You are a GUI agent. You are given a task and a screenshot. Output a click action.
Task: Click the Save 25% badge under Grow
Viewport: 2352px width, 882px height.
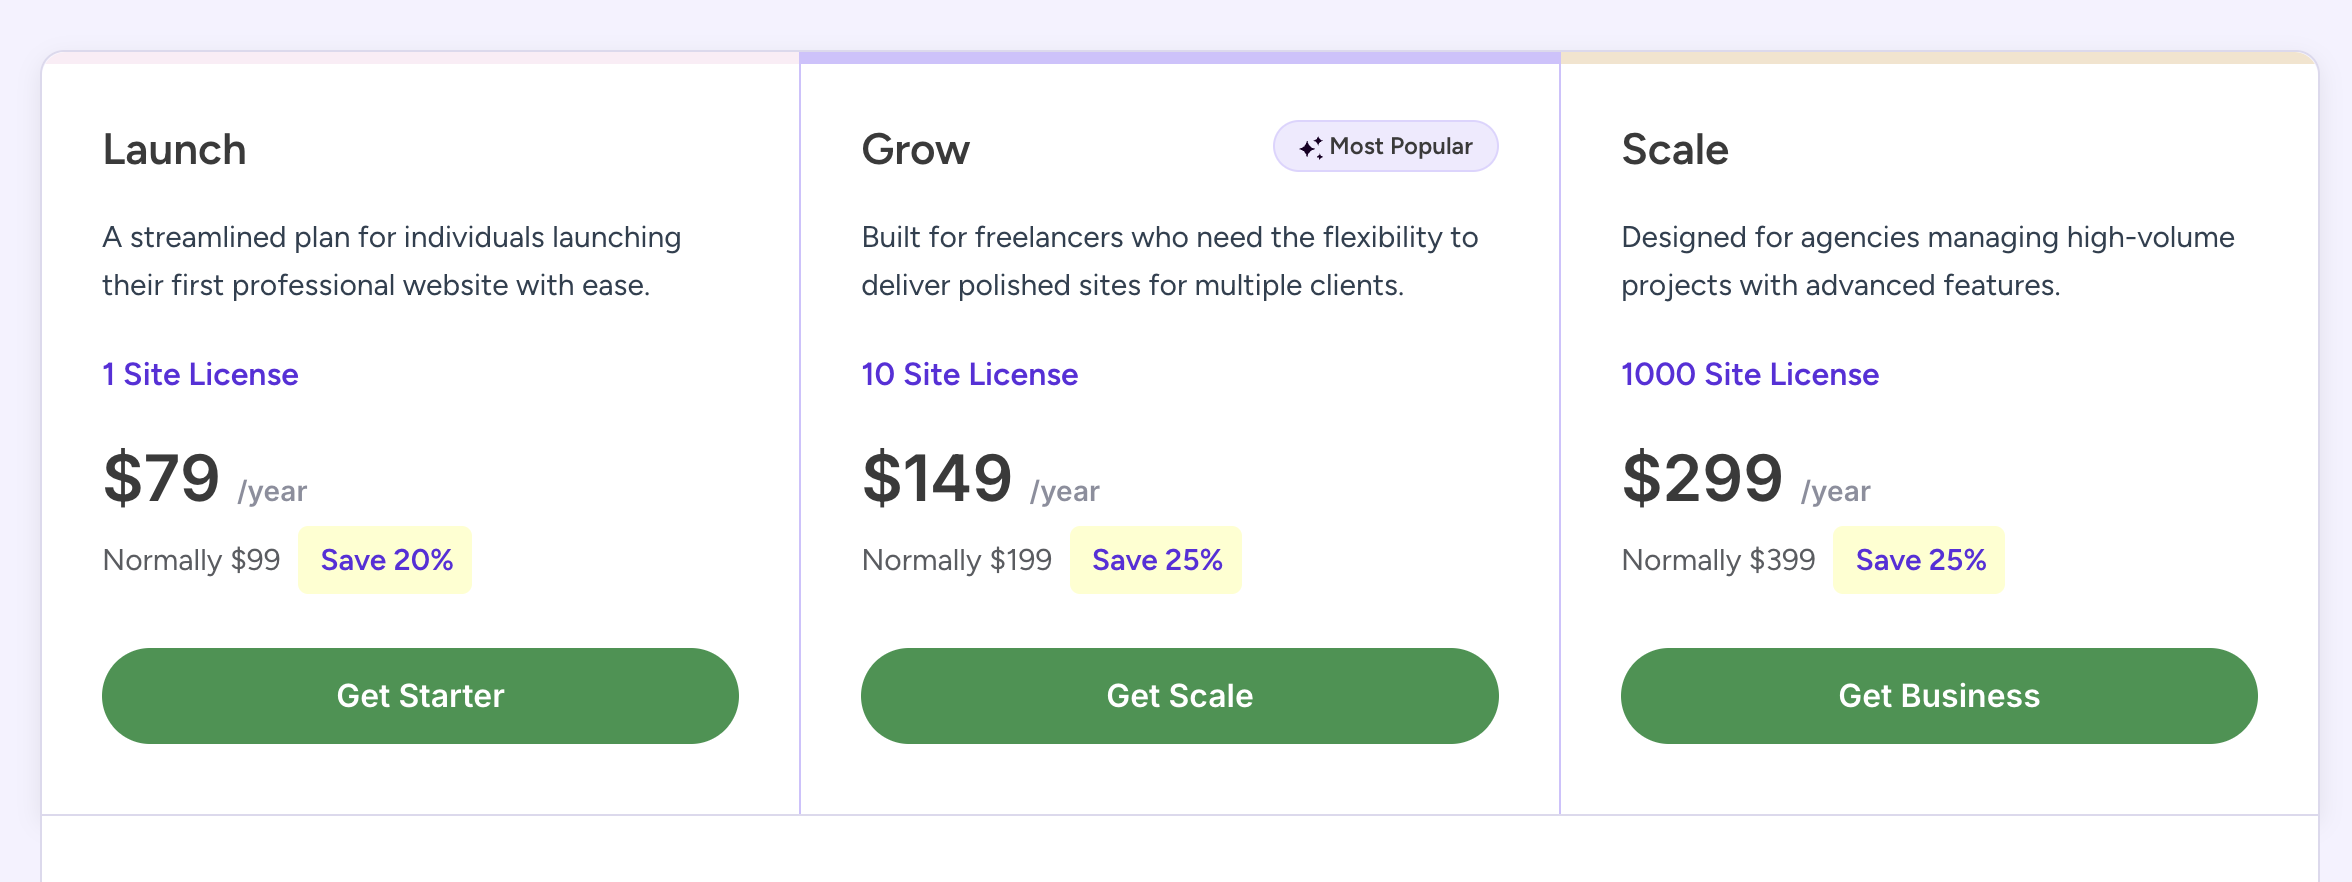[x=1157, y=560]
